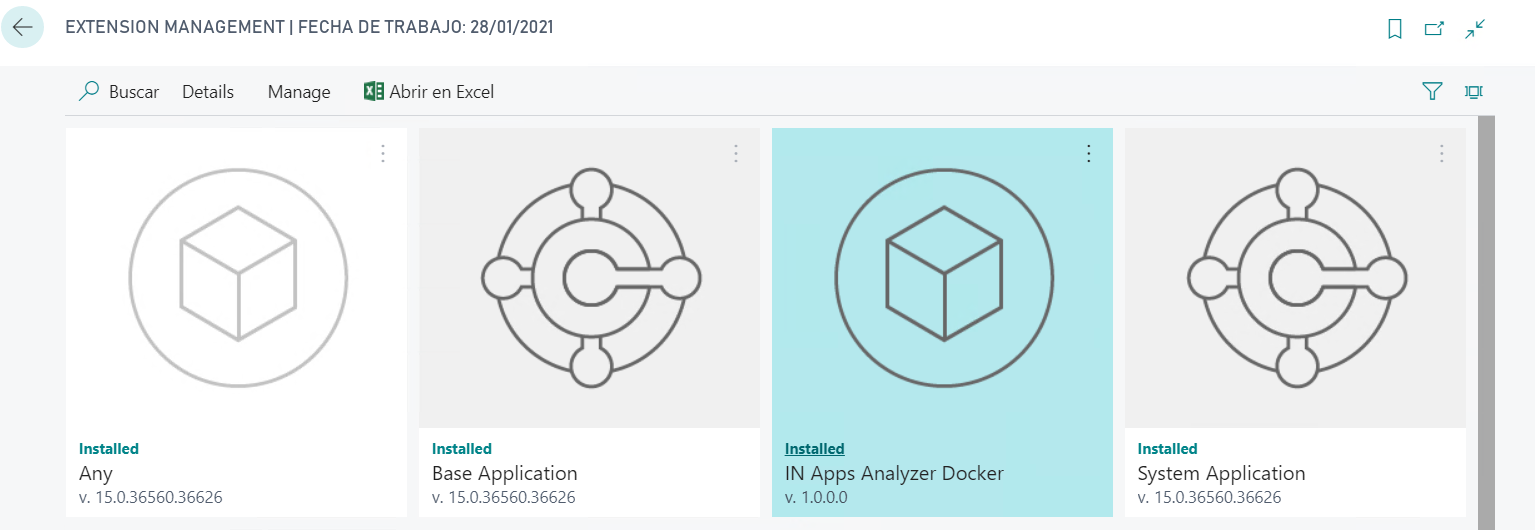This screenshot has width=1535, height=530.
Task: Collapse the page using the diagonal arrows icon
Action: pyautogui.click(x=1475, y=29)
